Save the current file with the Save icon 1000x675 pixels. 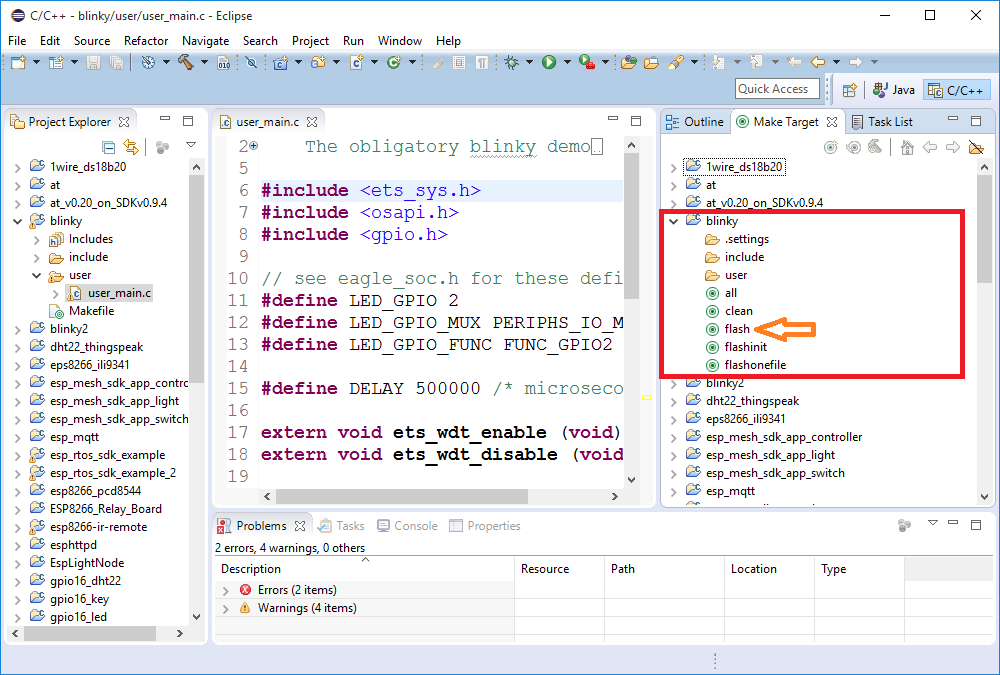click(x=92, y=62)
